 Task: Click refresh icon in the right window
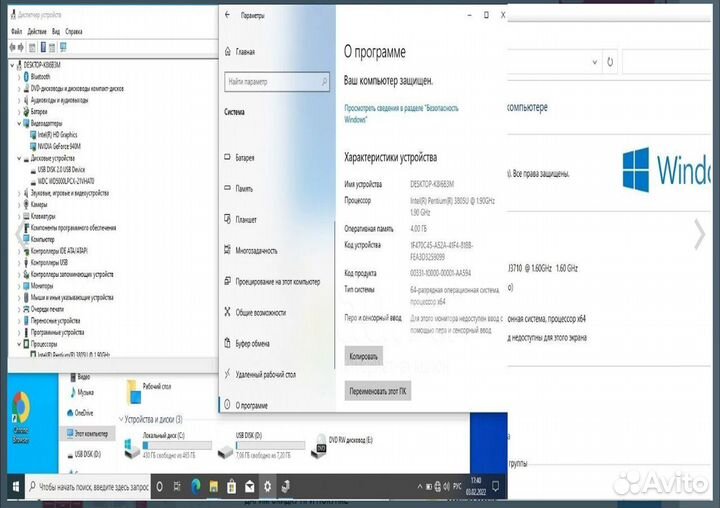coord(610,62)
